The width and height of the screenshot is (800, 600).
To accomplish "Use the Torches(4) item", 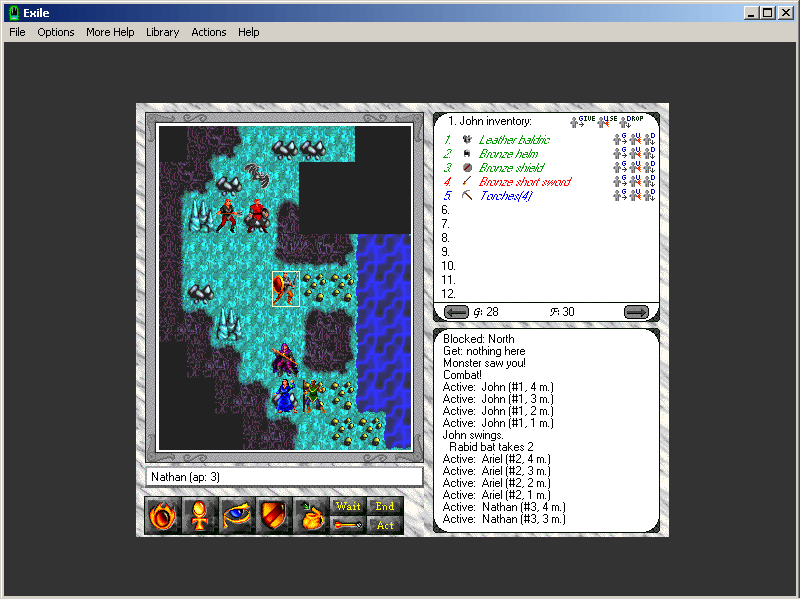I will point(635,195).
